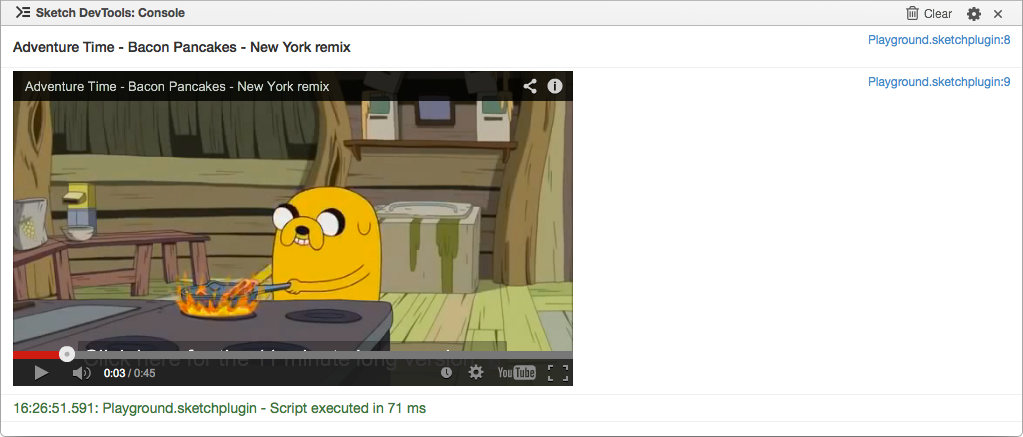The width and height of the screenshot is (1023, 437).
Task: Click the 'Sketch DevTools: Console' title text
Action: click(110, 13)
